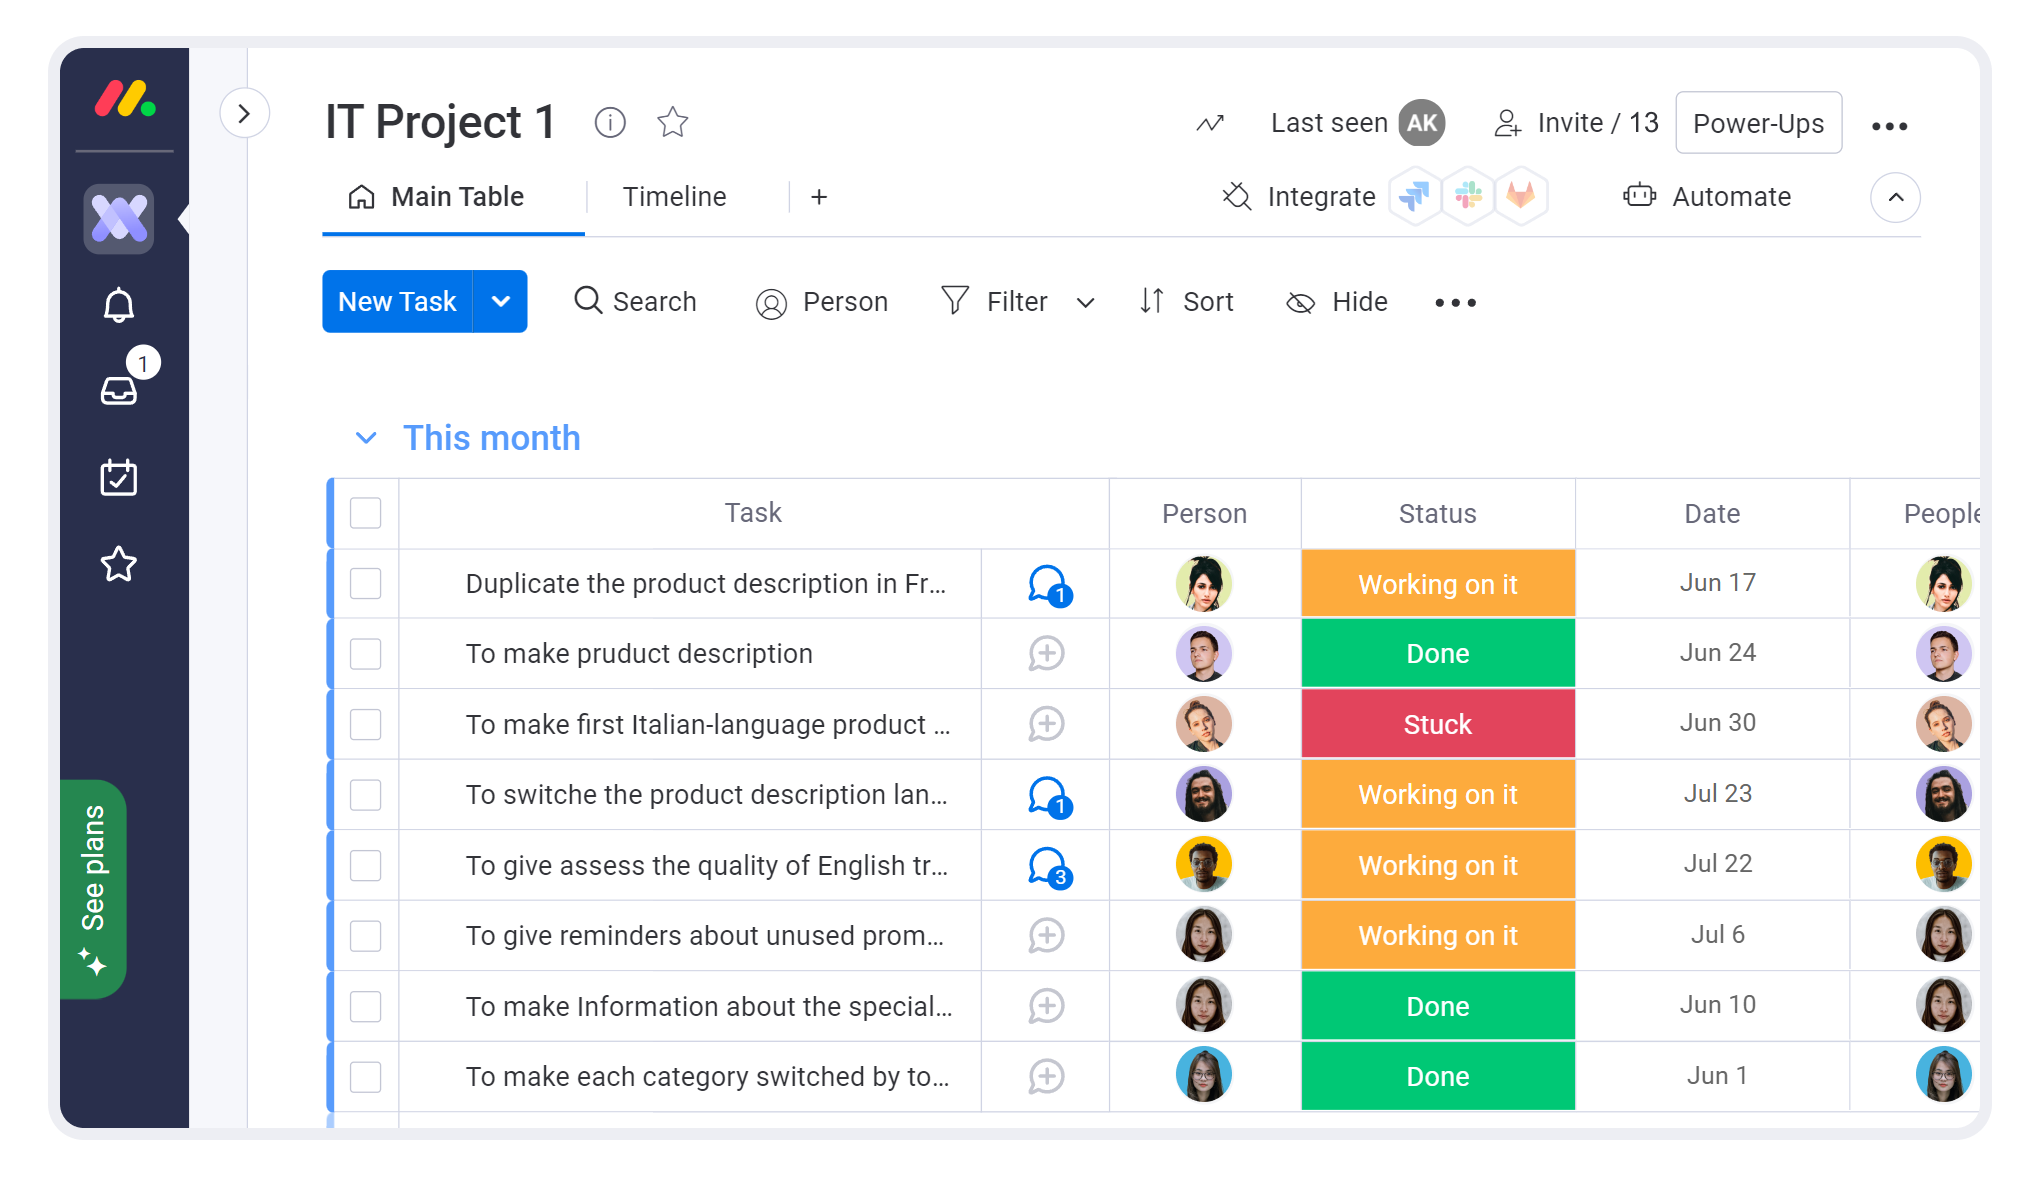Viewport: 2040px width, 1200px height.
Task: Open the New Task dropdown arrow
Action: (x=501, y=301)
